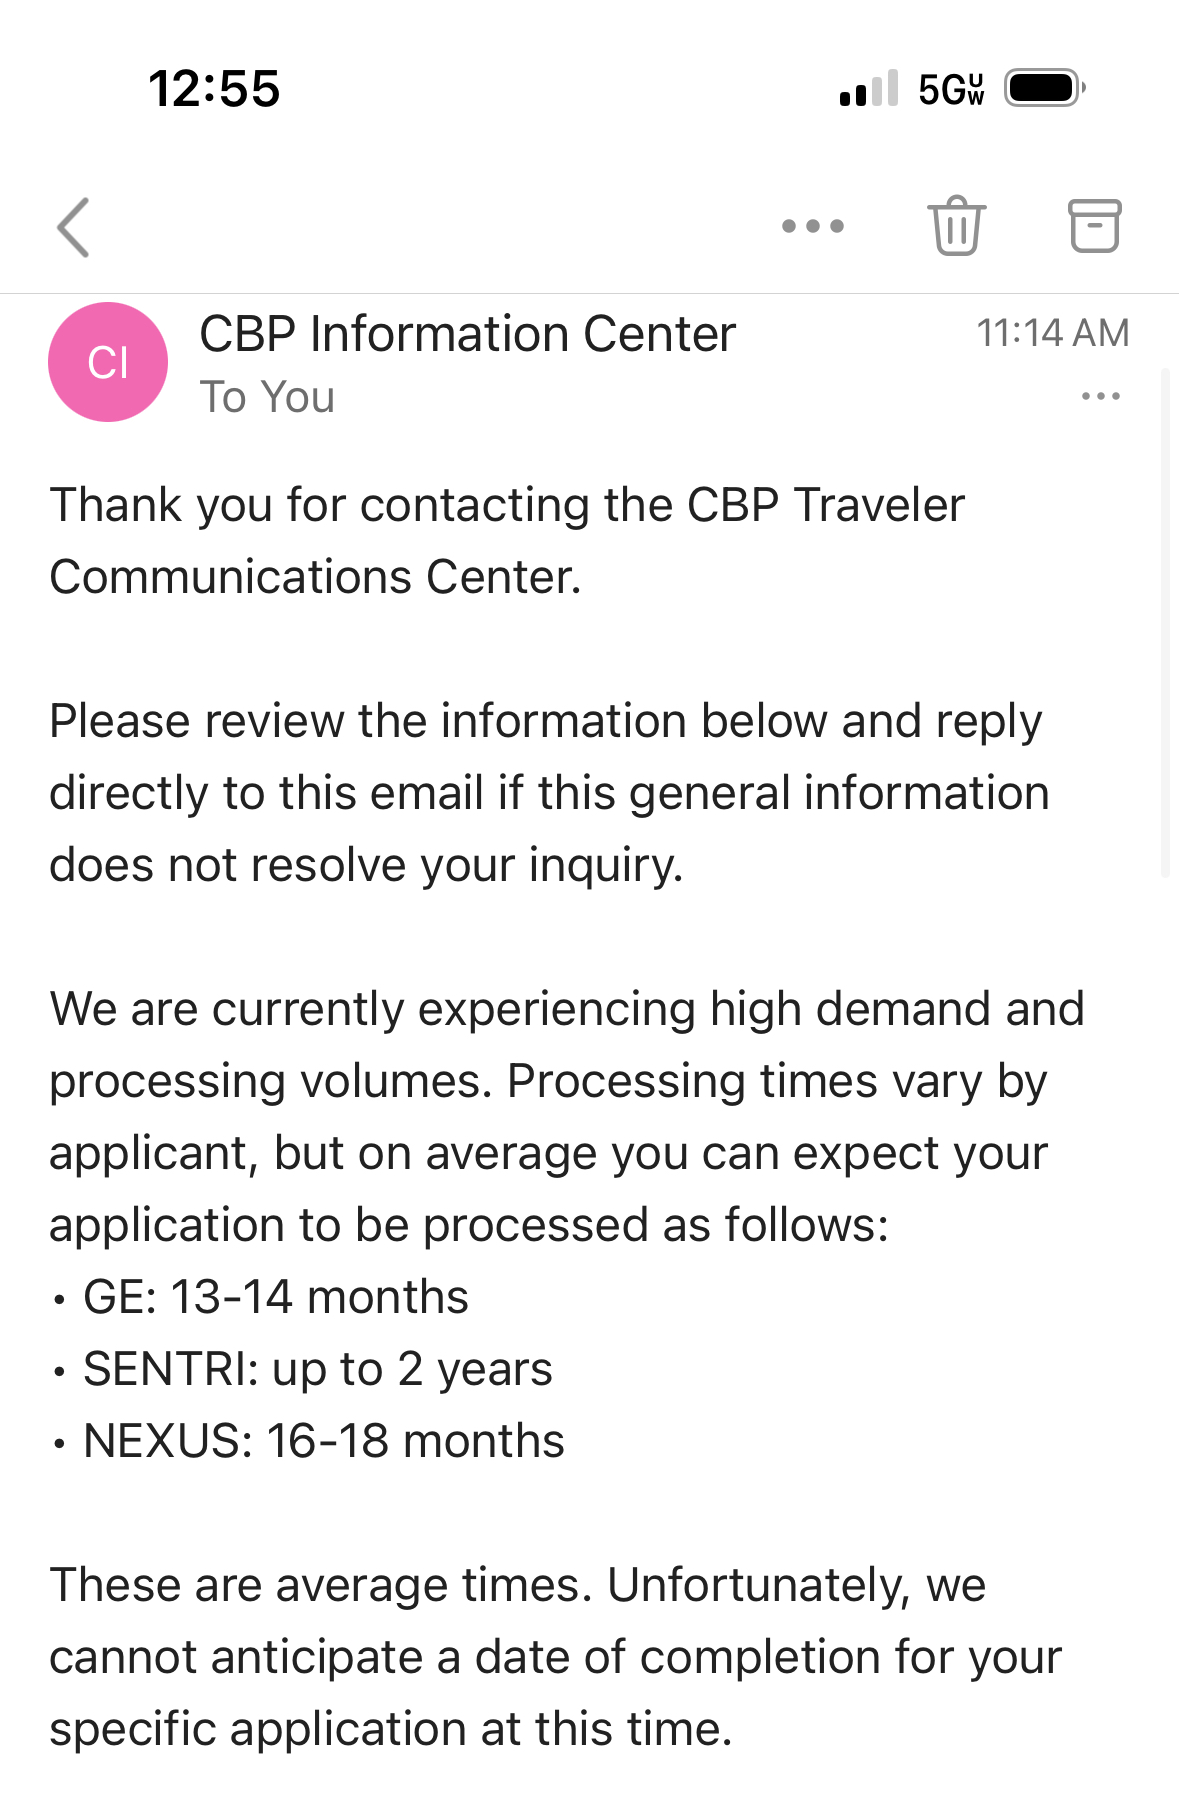Tap the 5G UW network indicator
1179x1816 pixels.
pyautogui.click(x=950, y=89)
